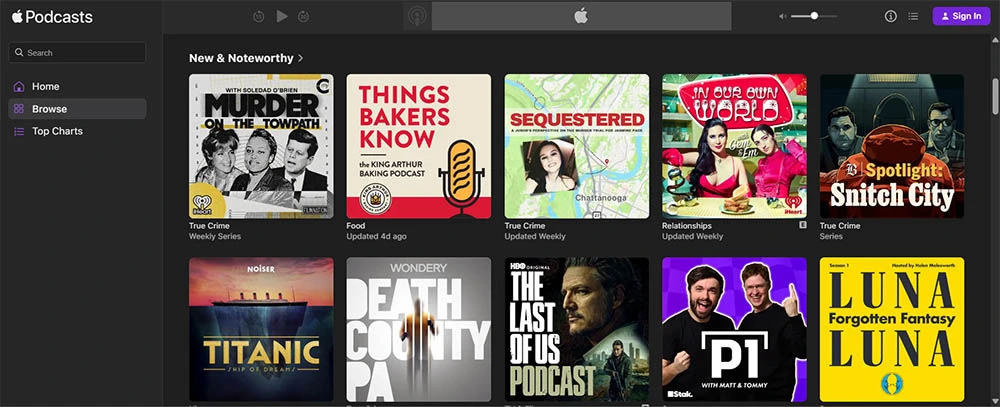This screenshot has height=407, width=1000.
Task: Open the Up Next queue list icon
Action: [x=913, y=17]
